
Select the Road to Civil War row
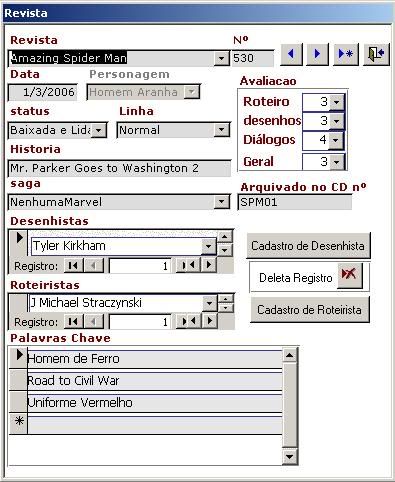[155, 380]
